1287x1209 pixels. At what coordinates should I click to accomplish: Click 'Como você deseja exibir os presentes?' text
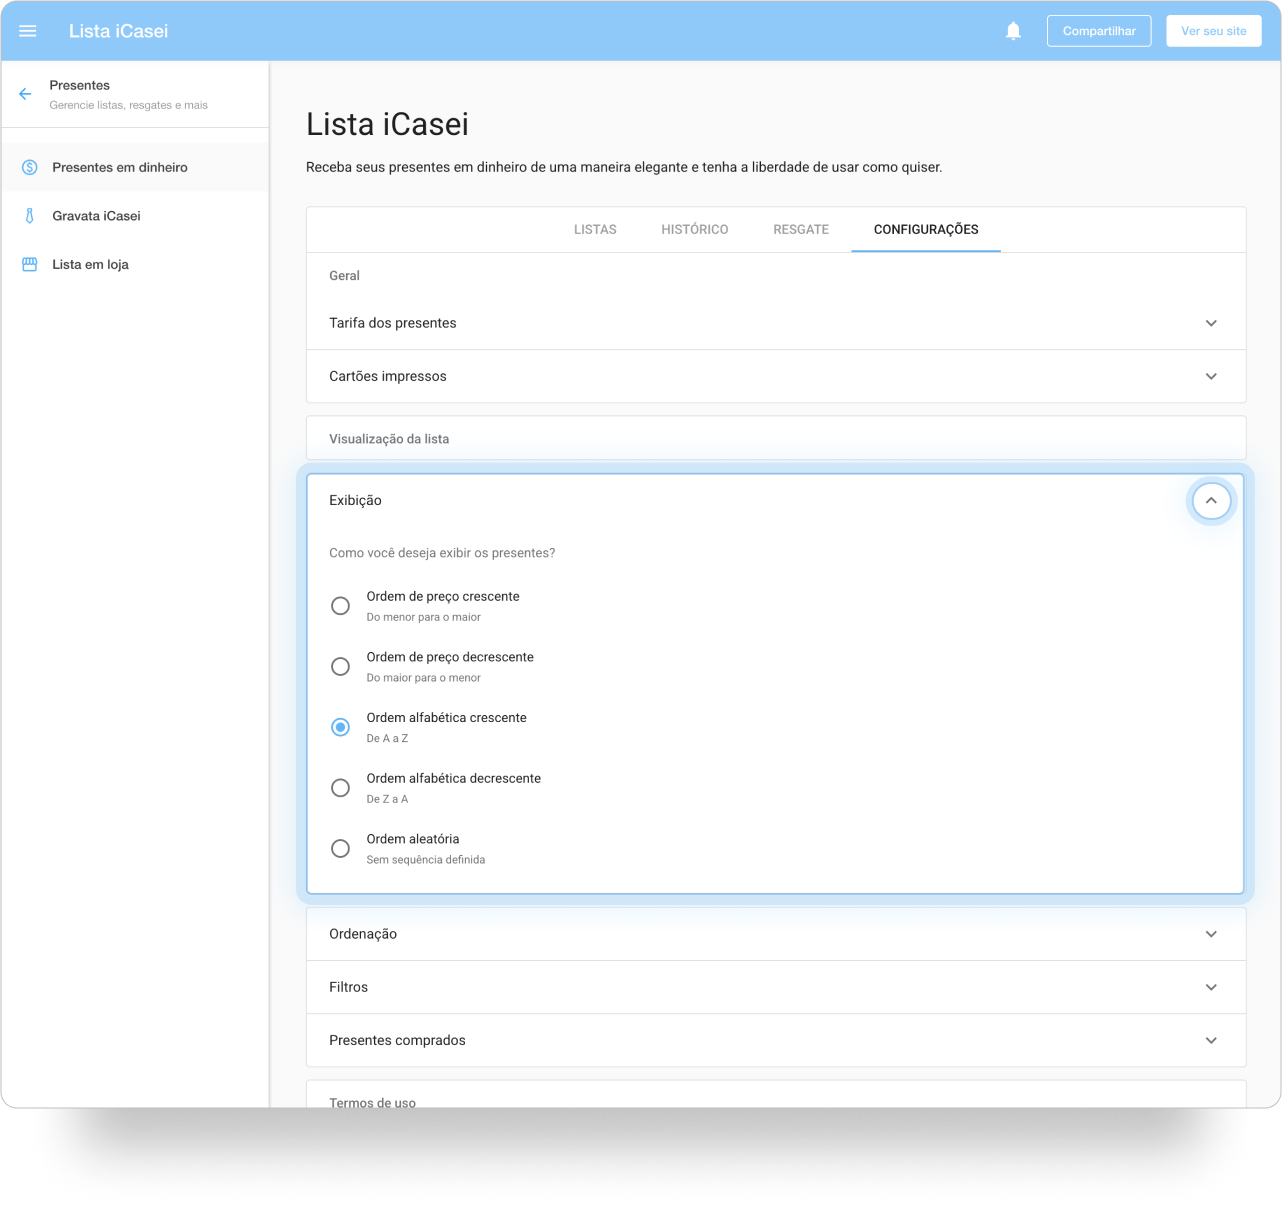coord(442,553)
